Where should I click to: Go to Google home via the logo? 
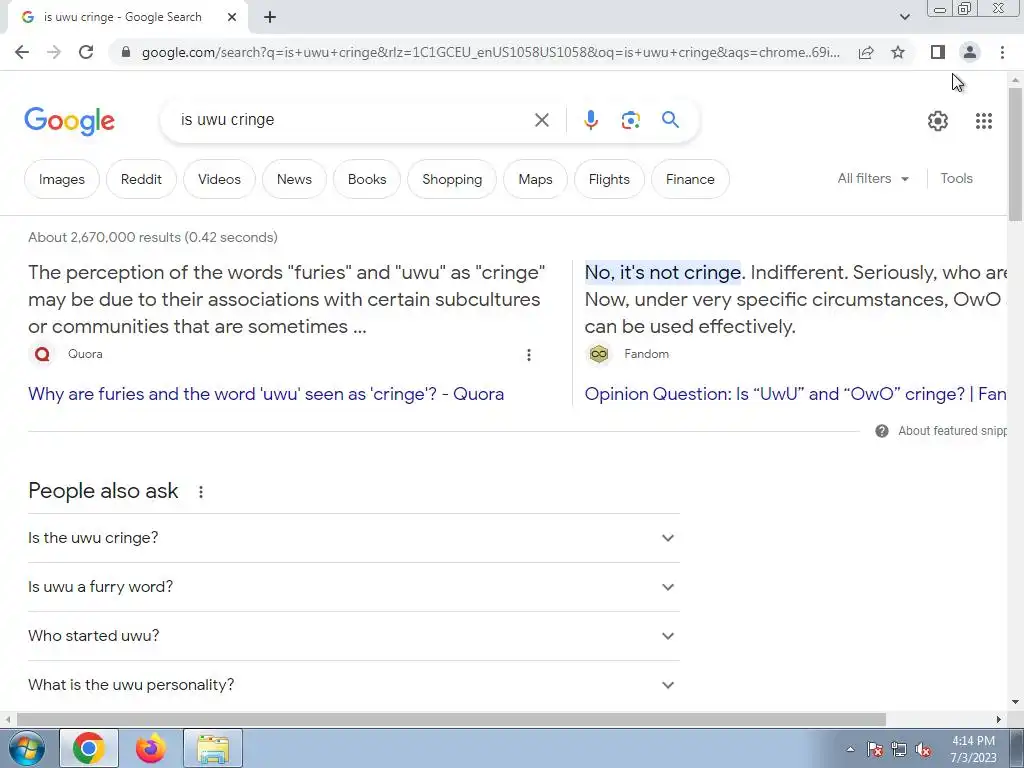click(x=69, y=121)
